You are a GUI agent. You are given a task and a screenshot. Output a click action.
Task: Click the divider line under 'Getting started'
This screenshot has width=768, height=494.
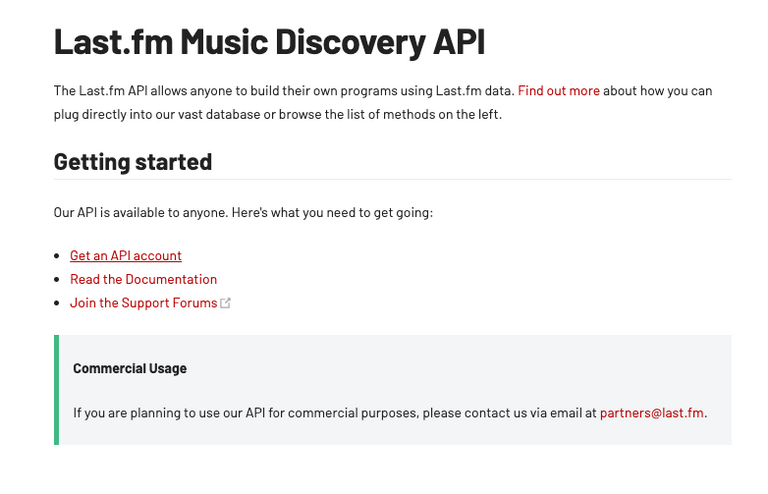[392, 179]
